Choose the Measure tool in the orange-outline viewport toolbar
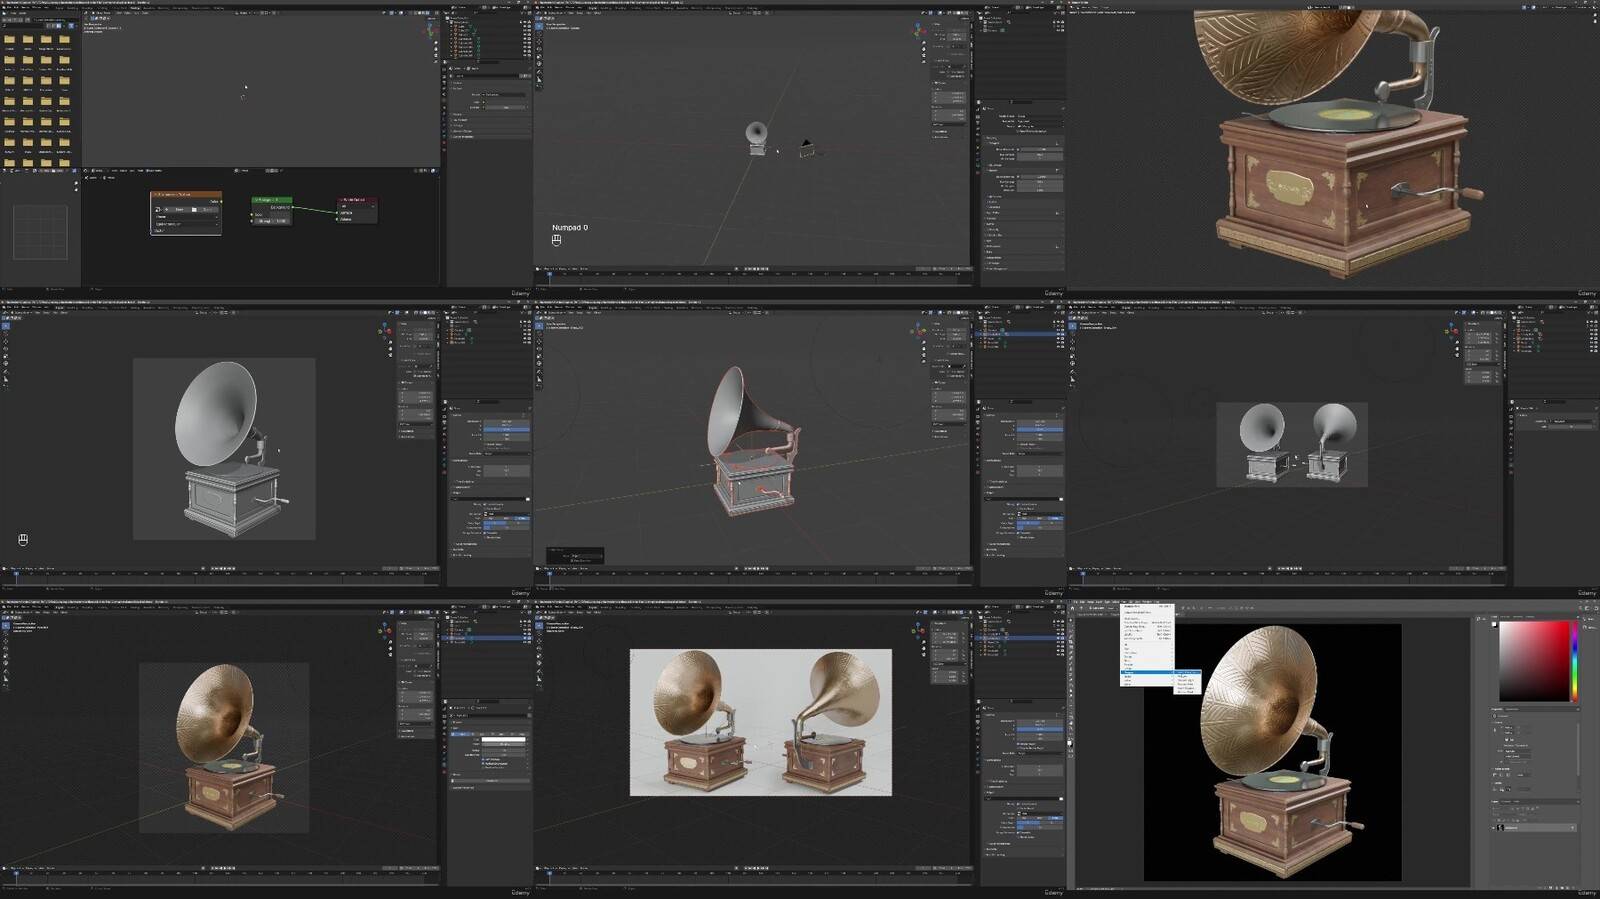 [539, 380]
